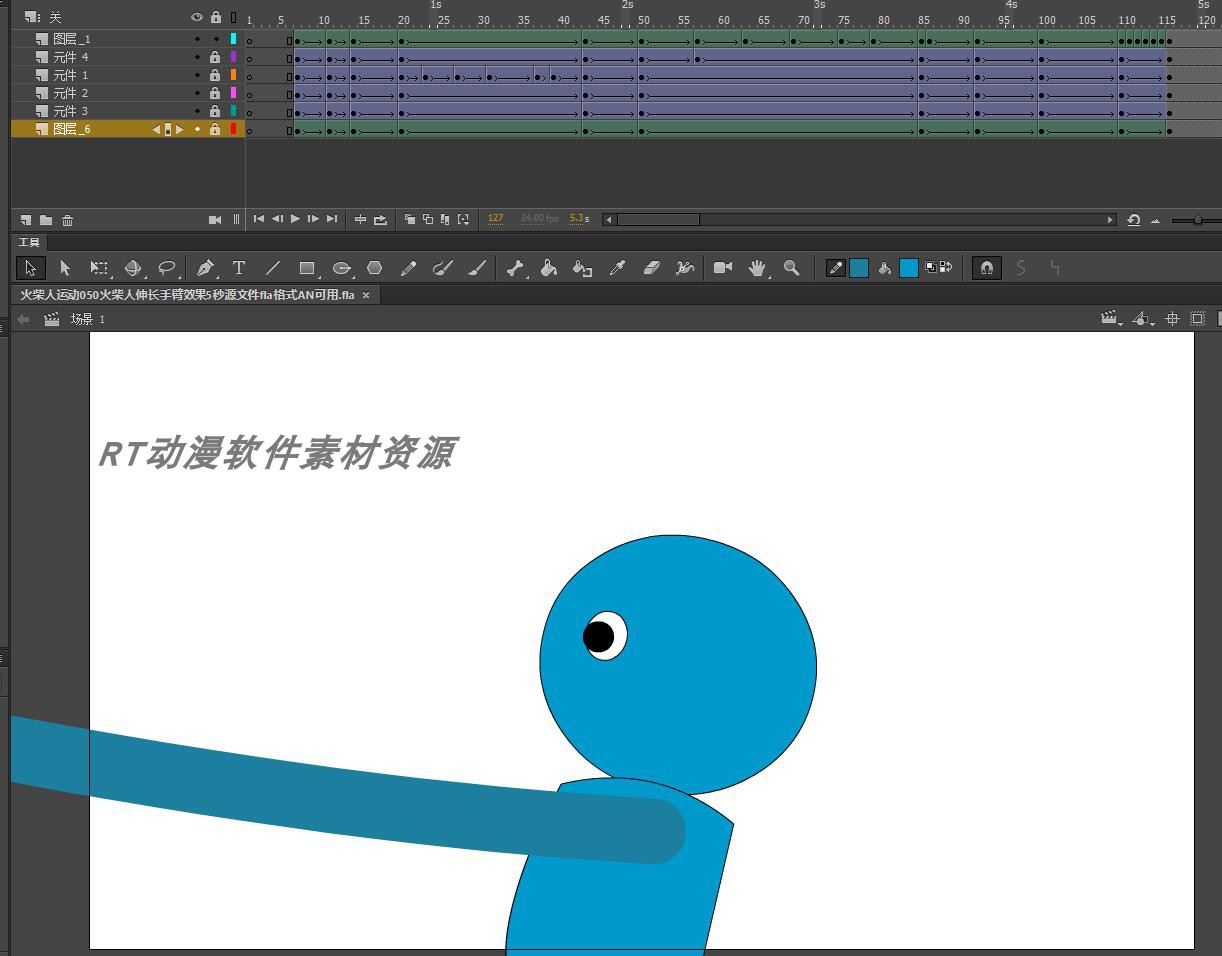The height and width of the screenshot is (956, 1222).
Task: Center the playhead frame
Action: pyautogui.click(x=361, y=220)
